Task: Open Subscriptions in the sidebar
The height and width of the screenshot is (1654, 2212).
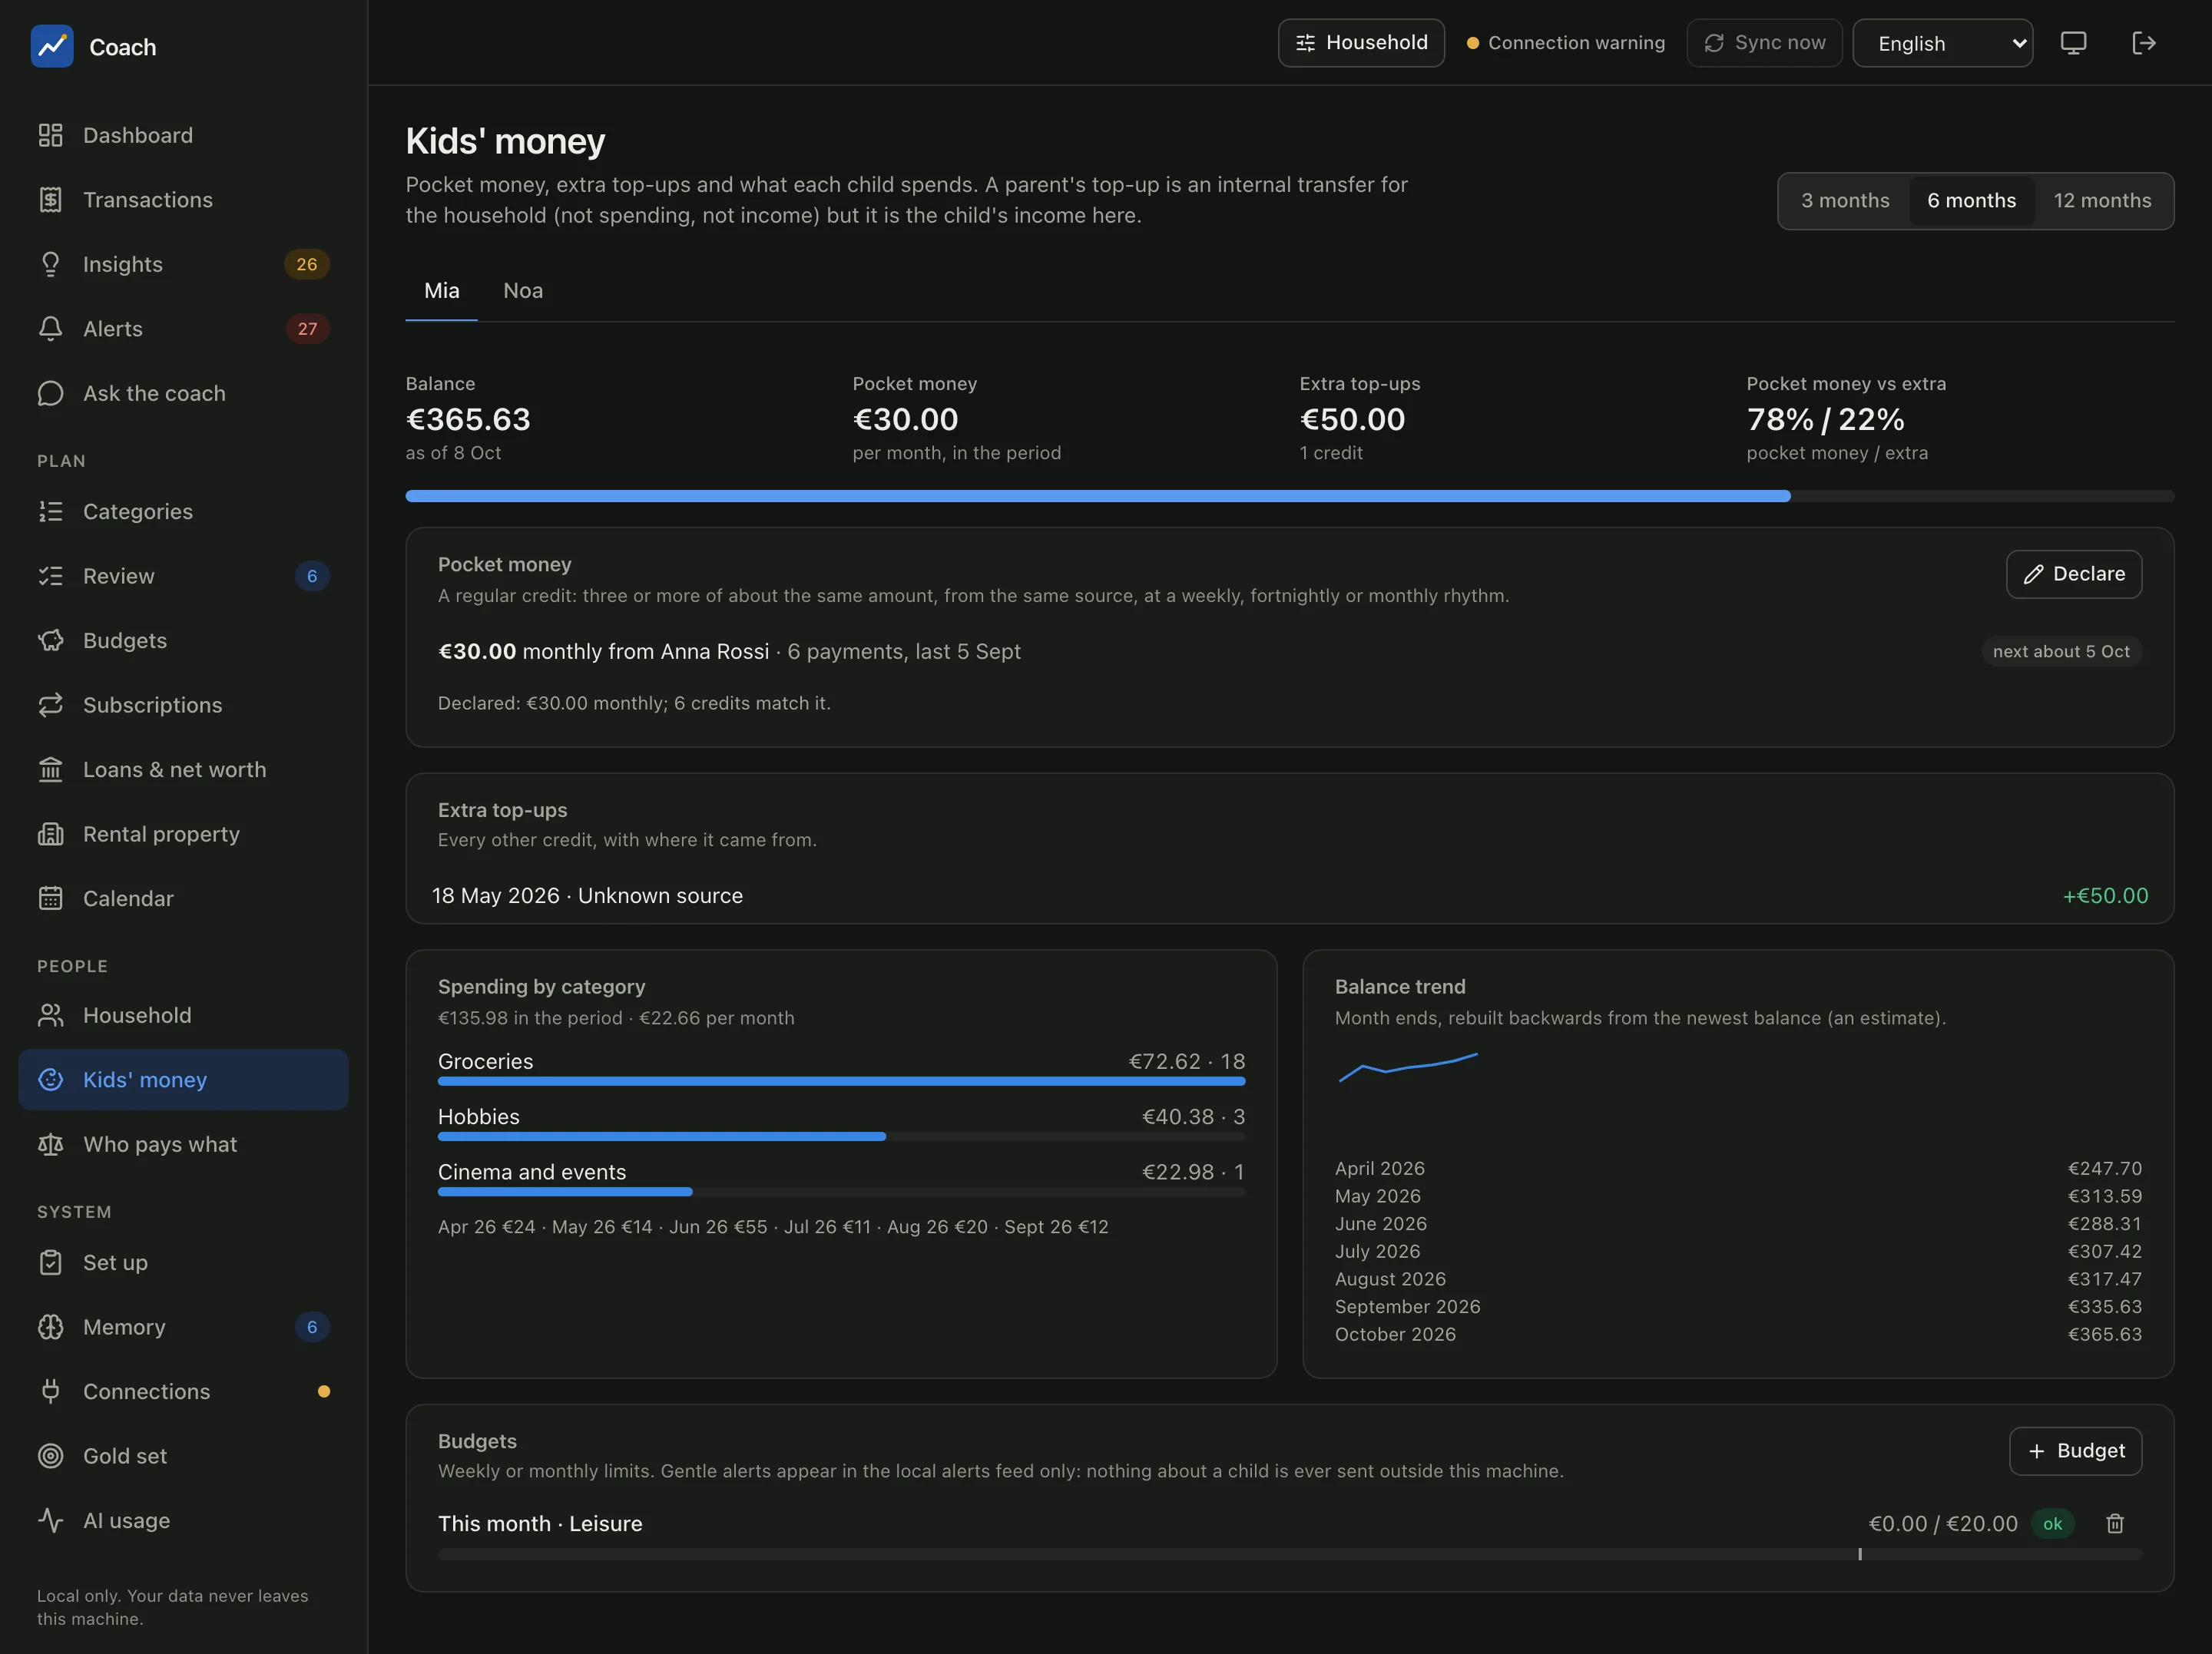Action: point(183,705)
